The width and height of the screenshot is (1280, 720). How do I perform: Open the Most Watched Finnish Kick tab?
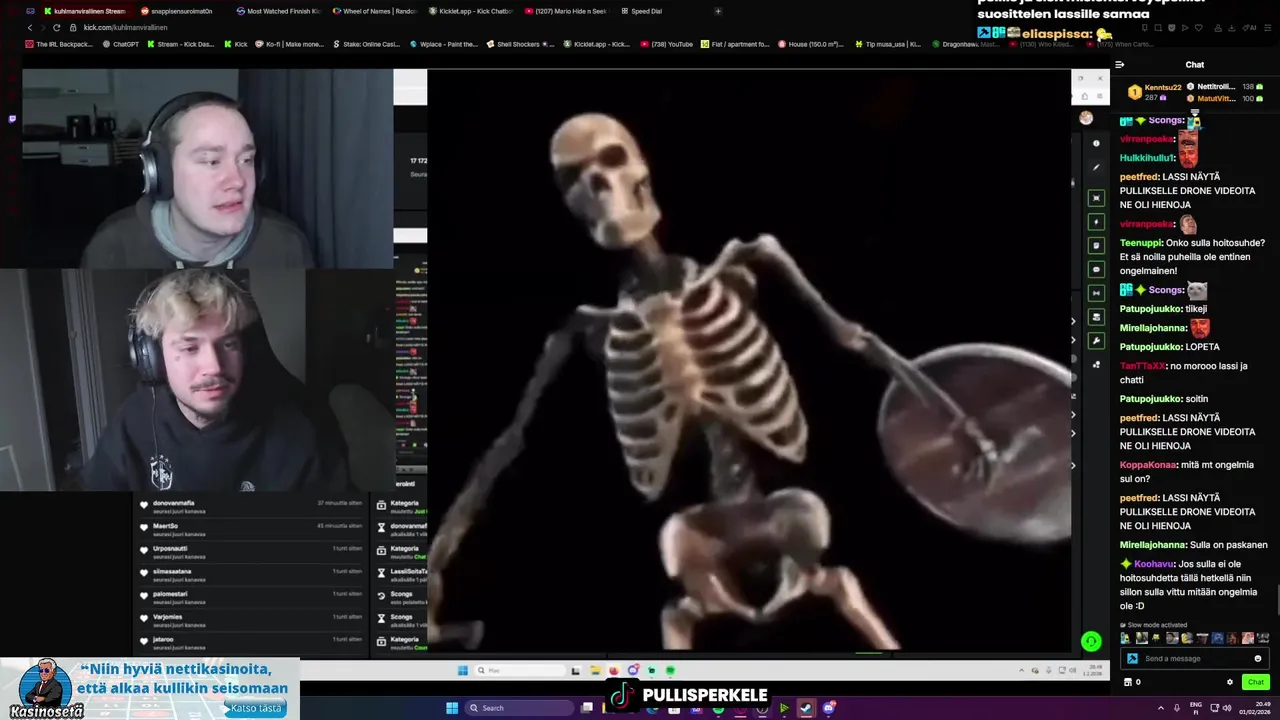click(x=277, y=11)
